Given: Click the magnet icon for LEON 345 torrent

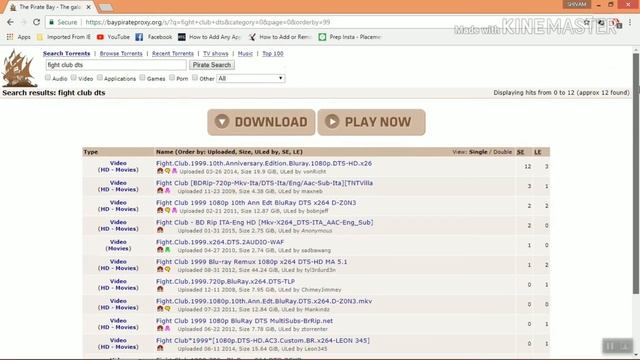Looking at the screenshot, I should (160, 348).
